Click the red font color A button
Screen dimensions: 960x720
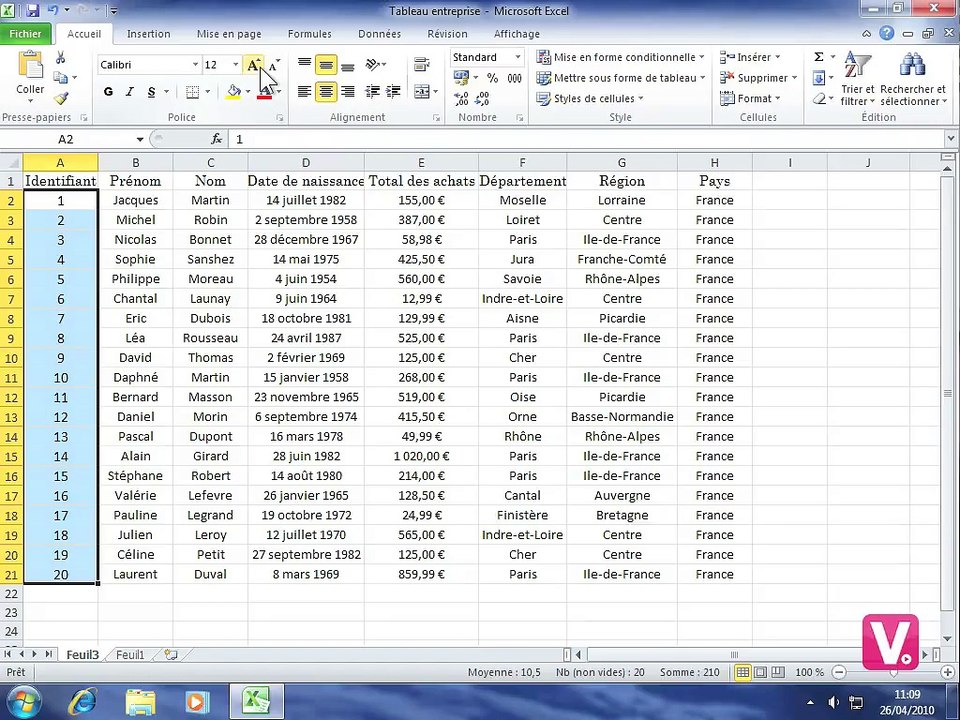tap(264, 92)
